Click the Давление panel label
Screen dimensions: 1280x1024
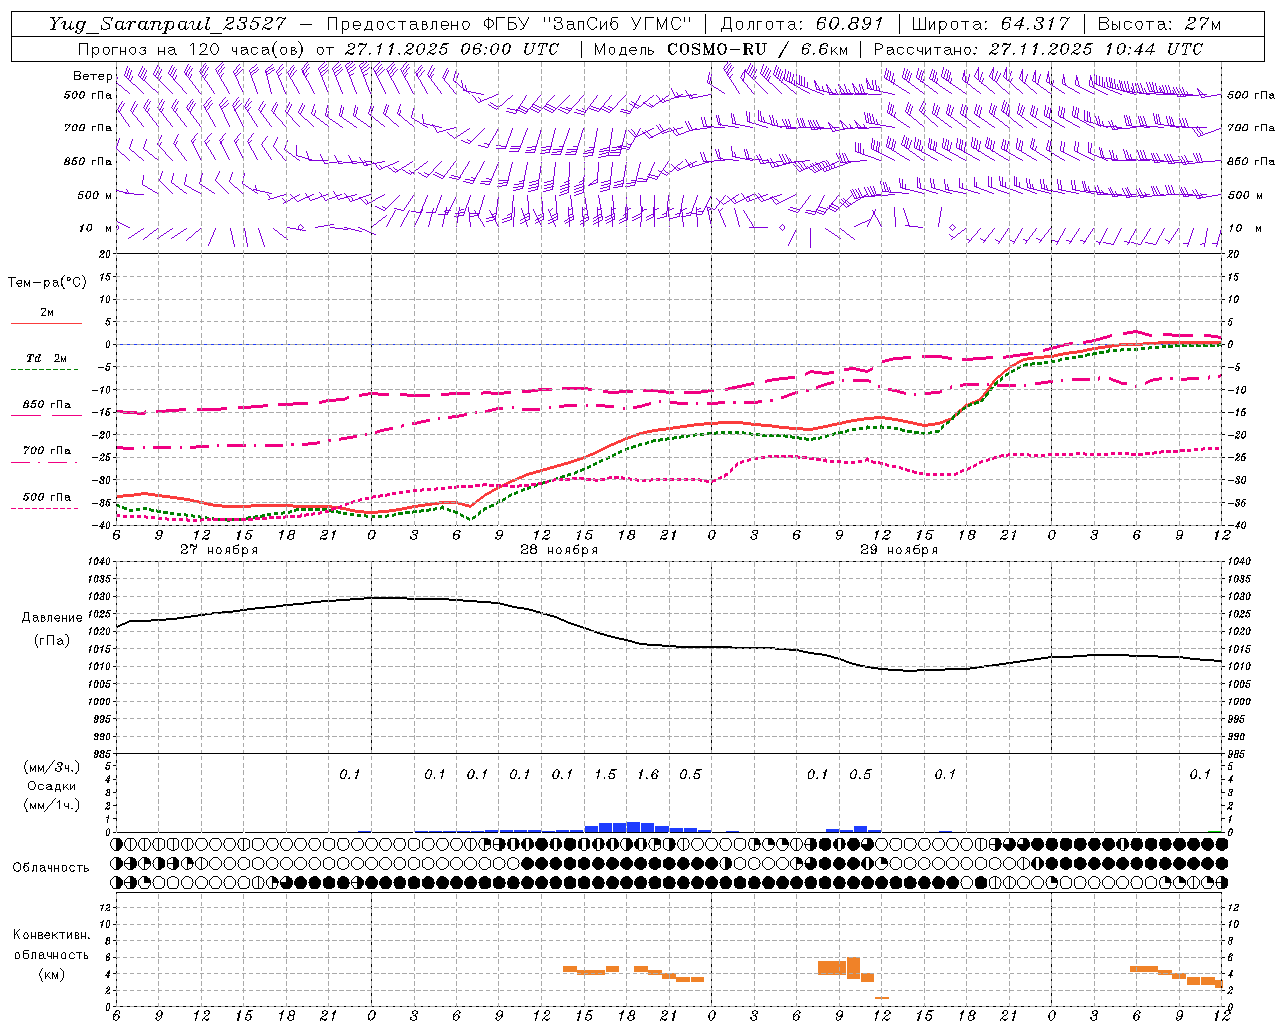(52, 618)
